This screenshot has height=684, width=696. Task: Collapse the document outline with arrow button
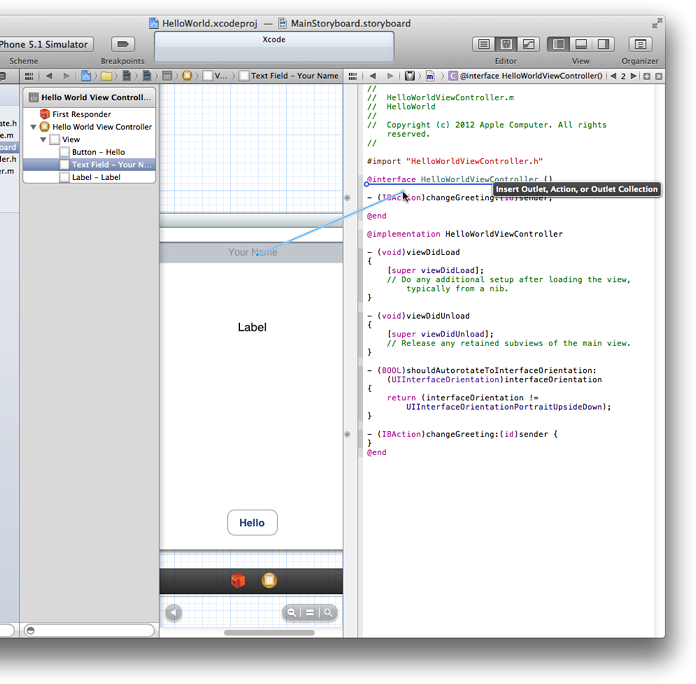point(173,613)
